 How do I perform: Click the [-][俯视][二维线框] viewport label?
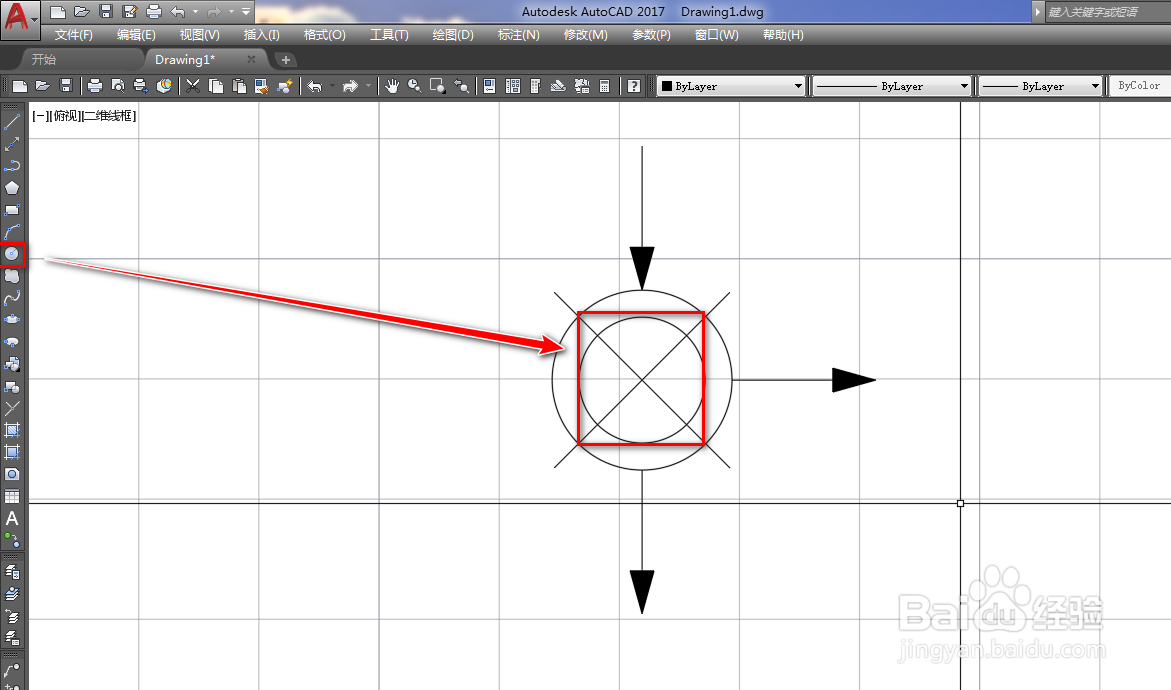(84, 116)
